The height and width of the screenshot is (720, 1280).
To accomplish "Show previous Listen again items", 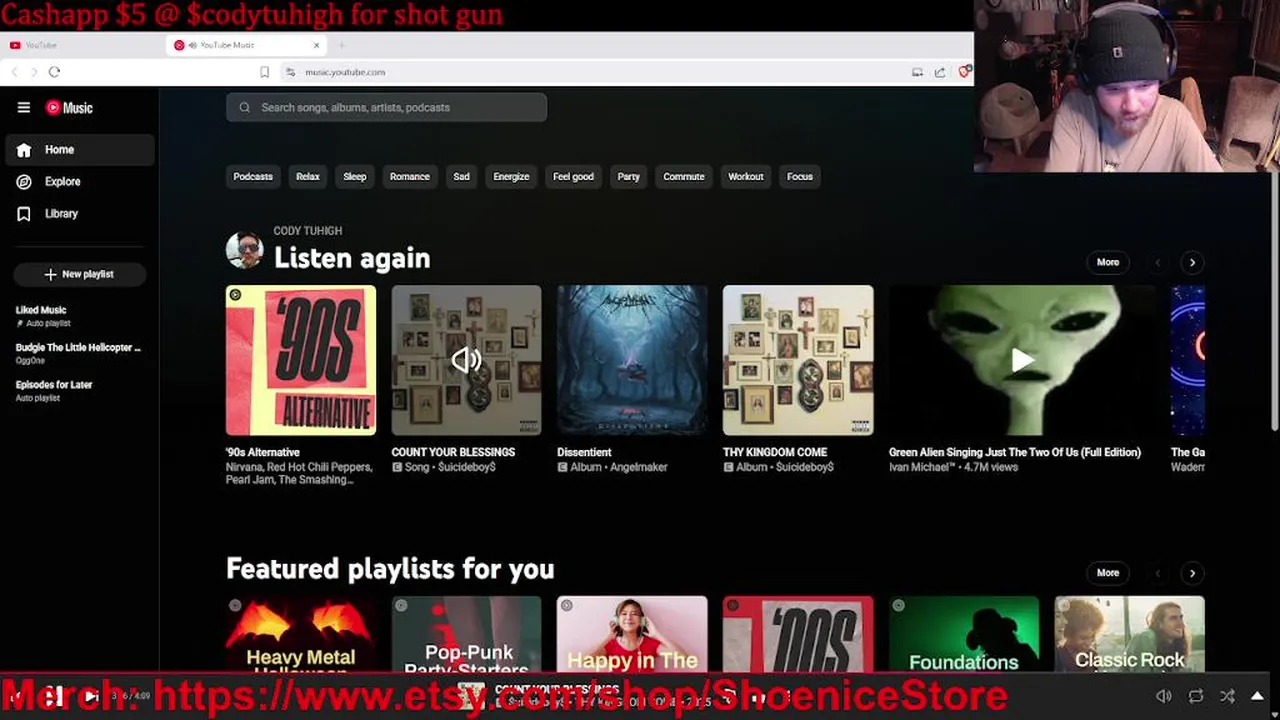I will 1158,262.
